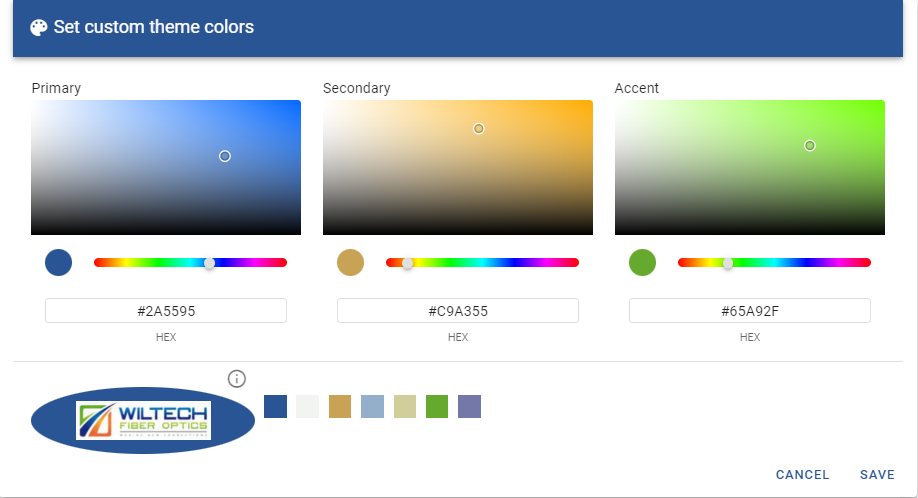The width and height of the screenshot is (918, 498).
Task: Click the palette icon in the header
Action: (39, 28)
